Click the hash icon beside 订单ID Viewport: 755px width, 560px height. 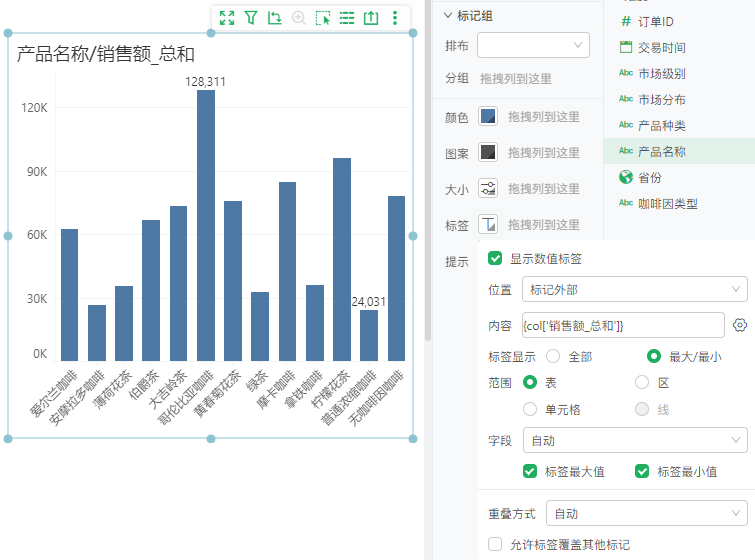pos(625,21)
